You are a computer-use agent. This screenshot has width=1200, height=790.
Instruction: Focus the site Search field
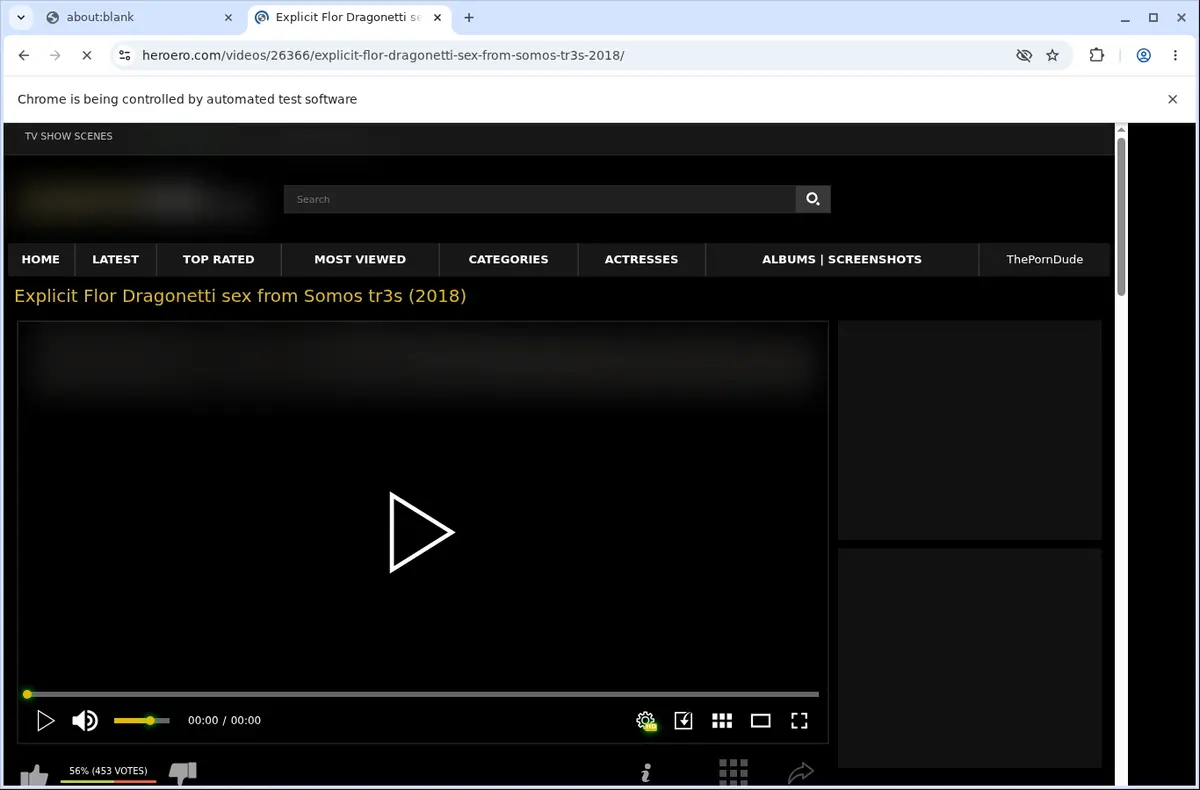point(540,199)
